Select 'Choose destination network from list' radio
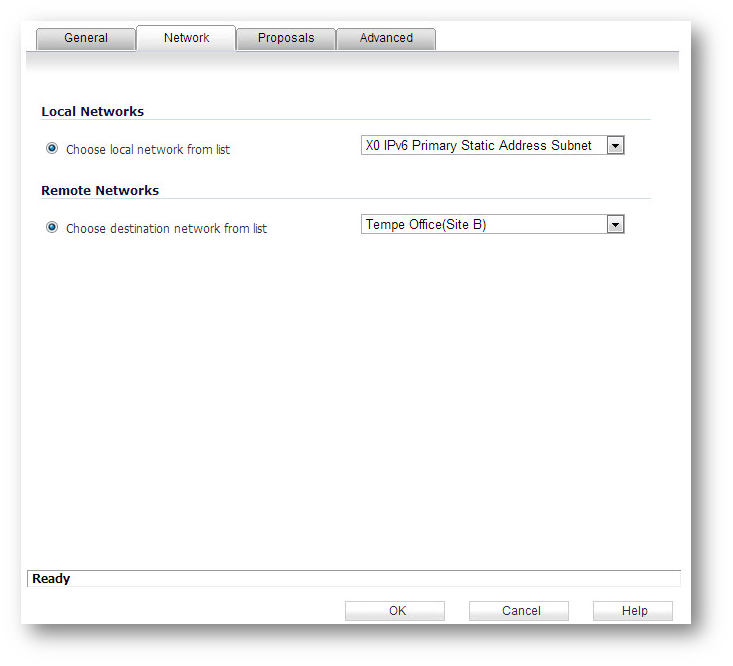This screenshot has height=666, width=733. pyautogui.click(x=52, y=228)
